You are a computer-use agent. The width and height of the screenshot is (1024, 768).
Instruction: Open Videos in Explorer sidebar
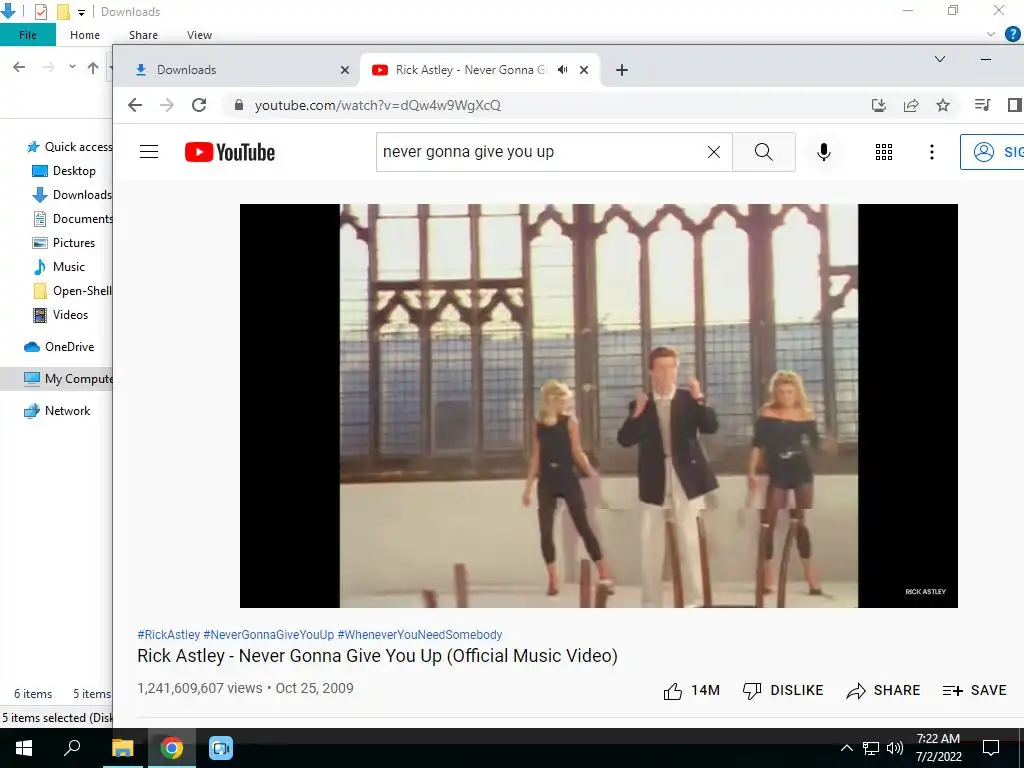pyautogui.click(x=60, y=315)
